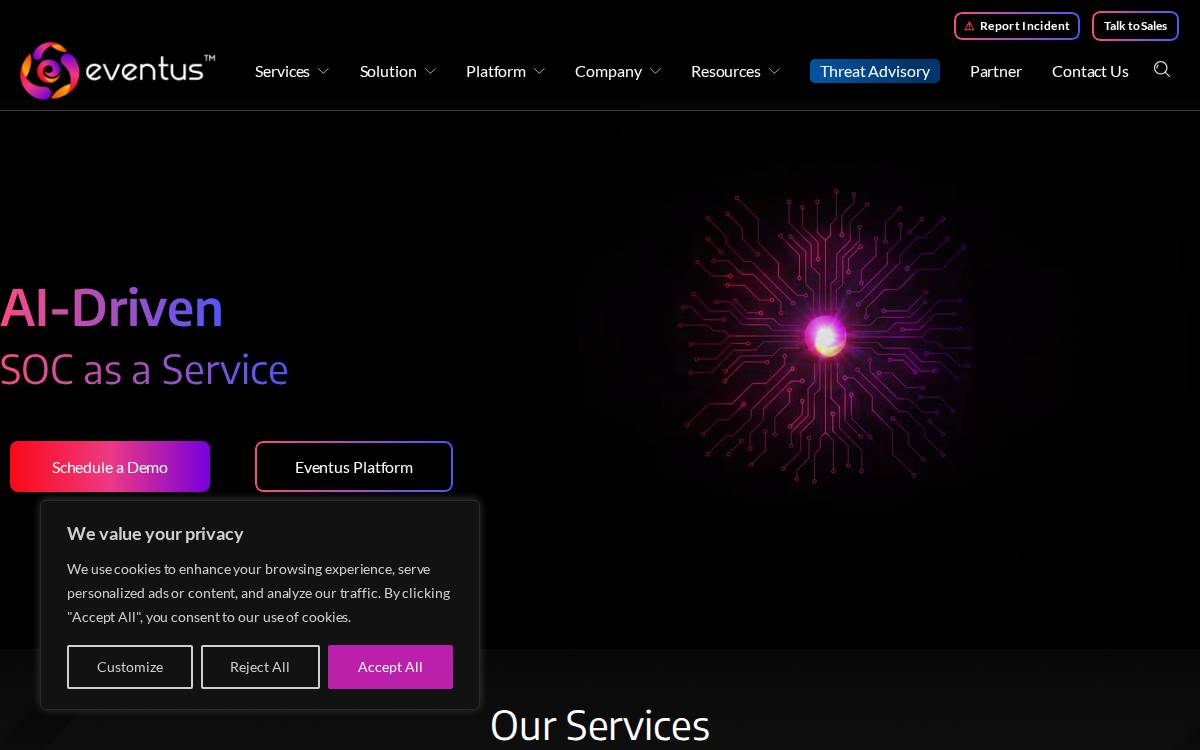Accept All cookies
The width and height of the screenshot is (1200, 750).
click(390, 667)
